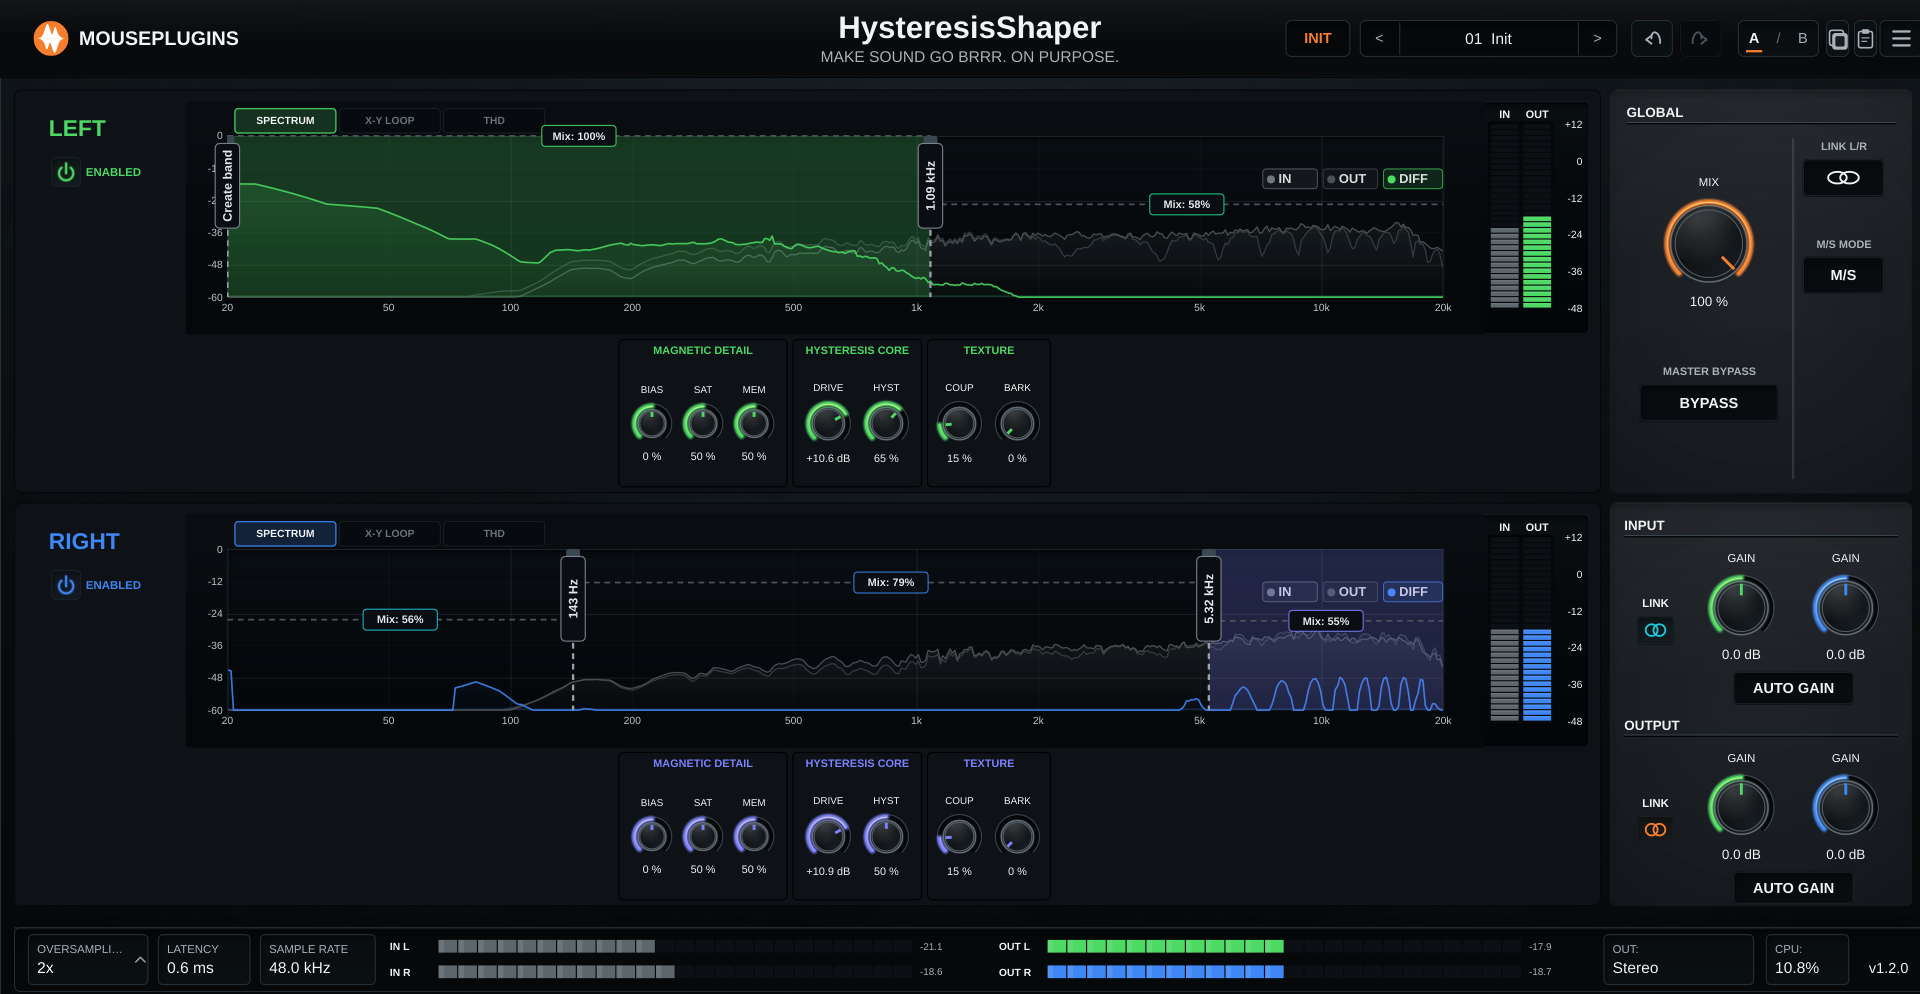Switch left panel to X-Y LOOP tab
The height and width of the screenshot is (994, 1920).
[389, 120]
